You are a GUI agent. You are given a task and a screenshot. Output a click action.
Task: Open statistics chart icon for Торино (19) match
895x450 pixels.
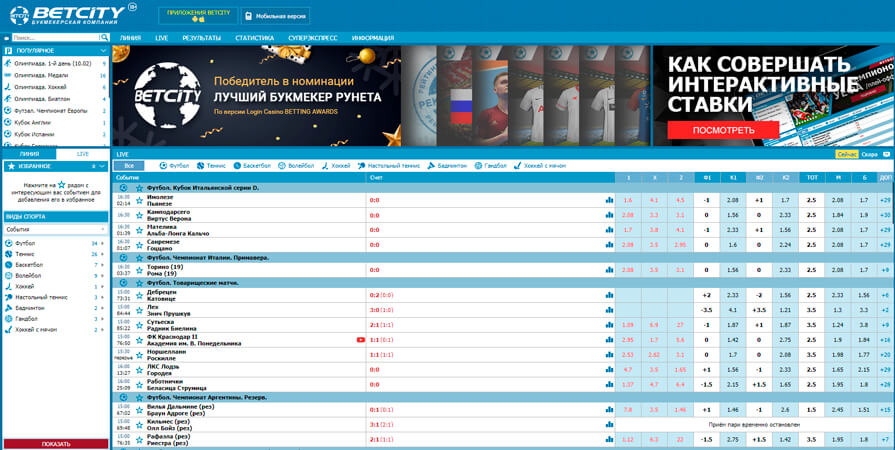point(610,270)
